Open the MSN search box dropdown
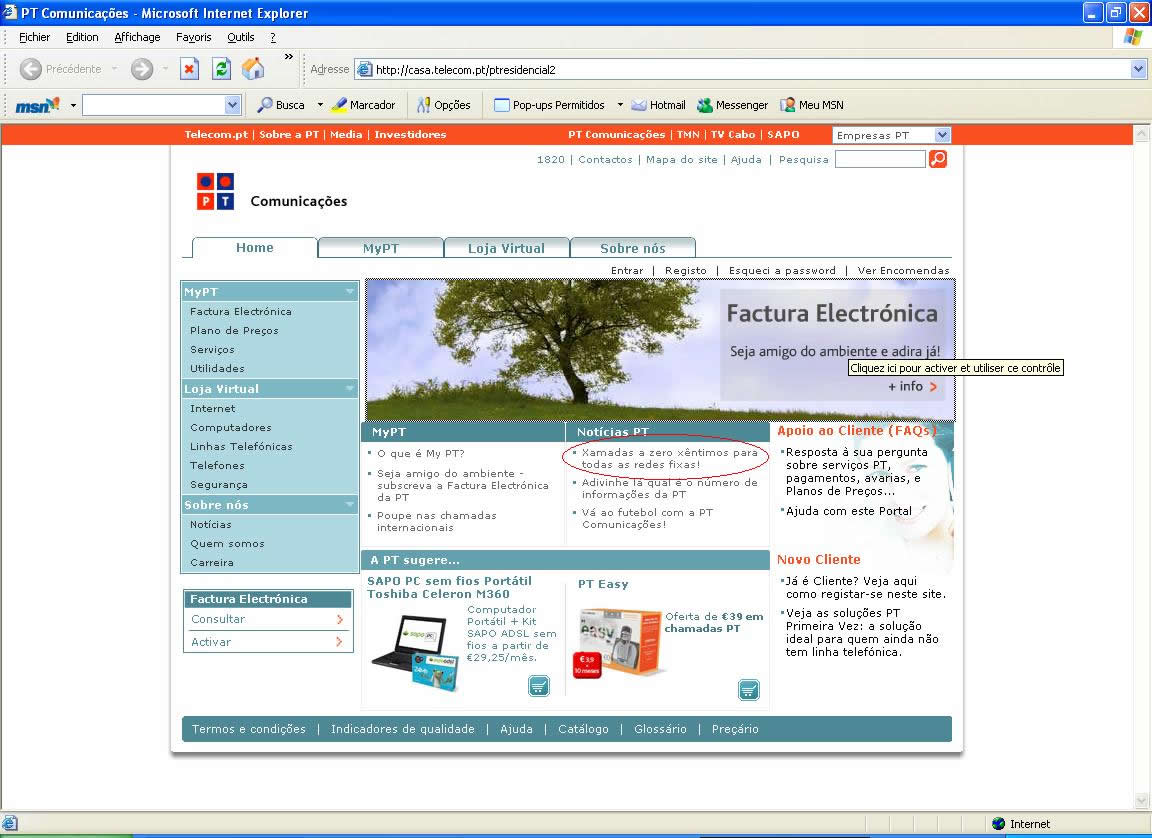This screenshot has width=1152, height=838. (x=233, y=105)
